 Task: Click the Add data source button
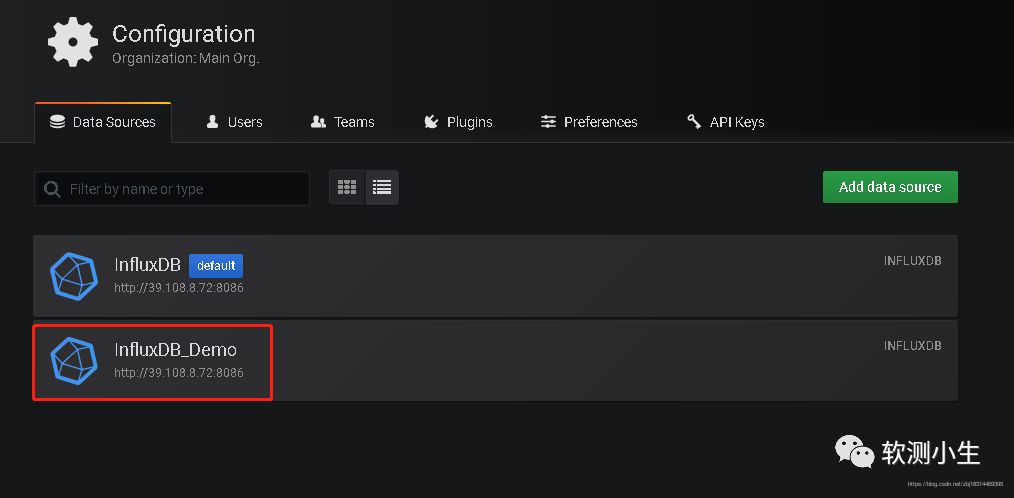pyautogui.click(x=890, y=187)
